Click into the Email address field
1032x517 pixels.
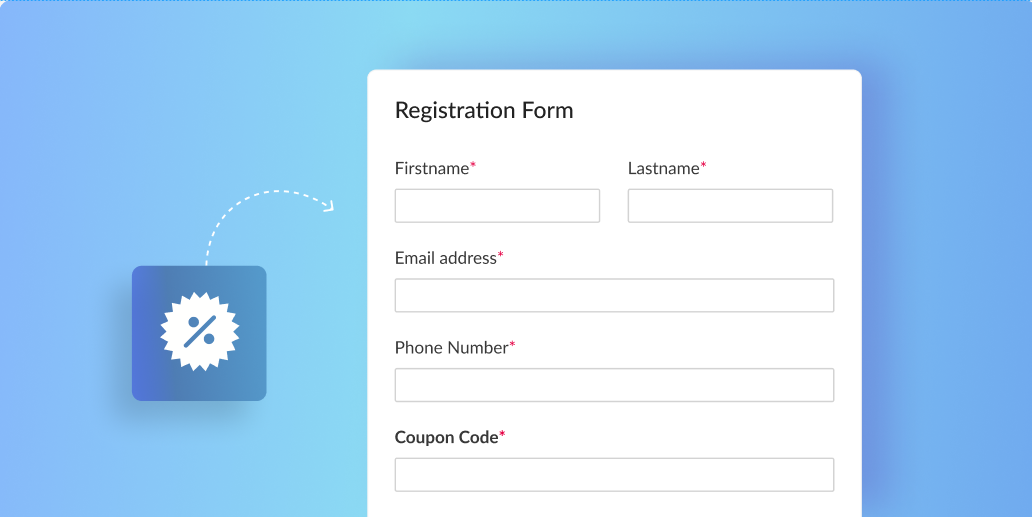[614, 296]
